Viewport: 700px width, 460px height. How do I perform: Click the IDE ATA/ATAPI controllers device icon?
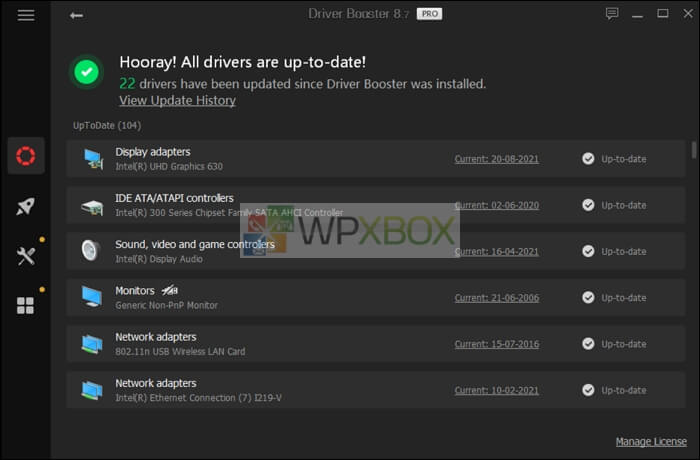pyautogui.click(x=92, y=207)
